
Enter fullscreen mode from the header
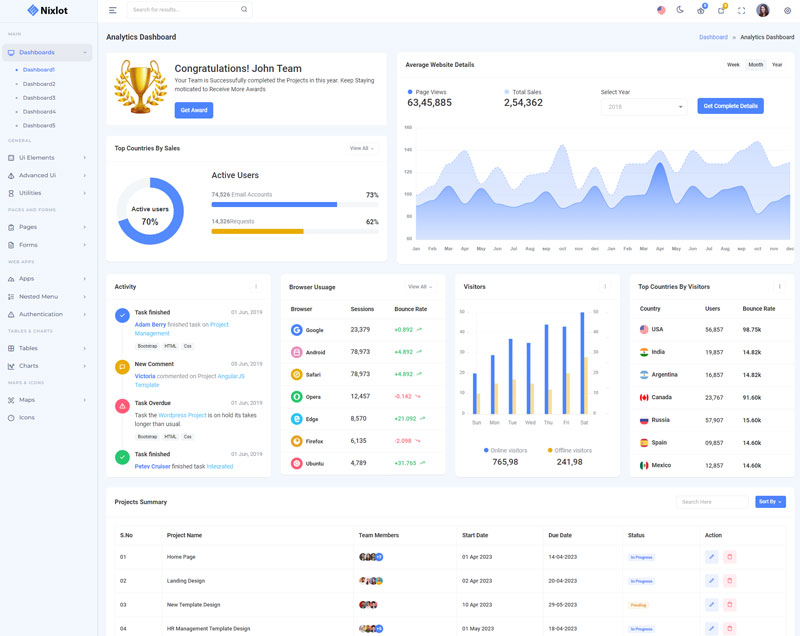pos(741,10)
